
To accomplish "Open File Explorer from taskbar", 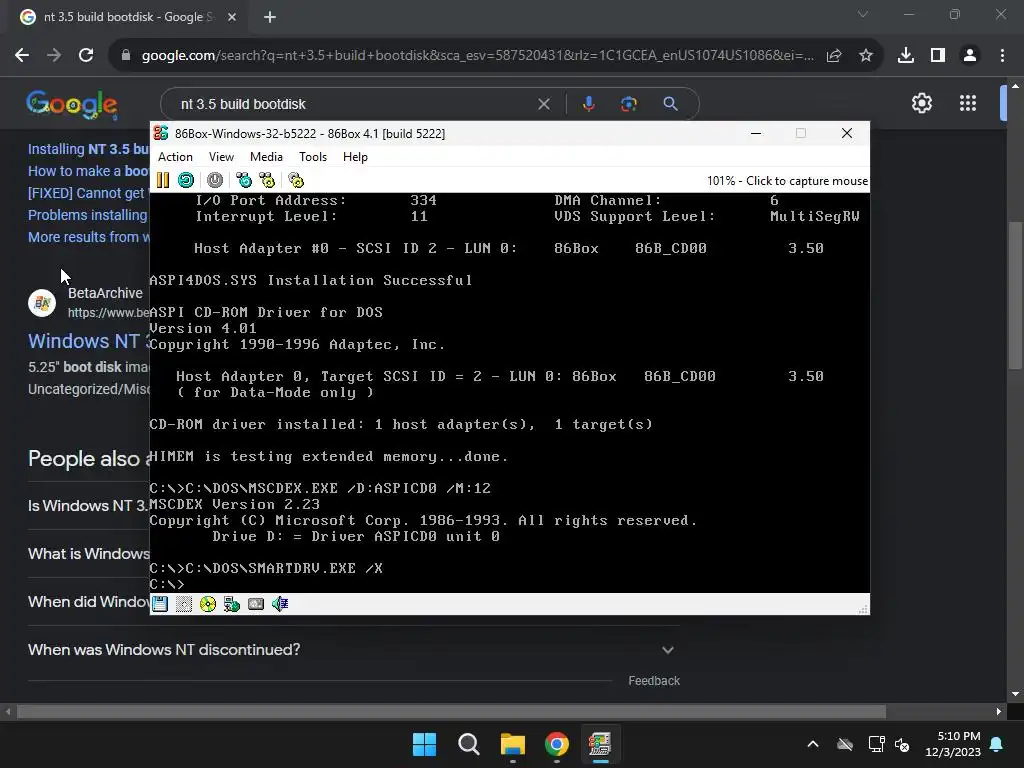I will pos(513,744).
